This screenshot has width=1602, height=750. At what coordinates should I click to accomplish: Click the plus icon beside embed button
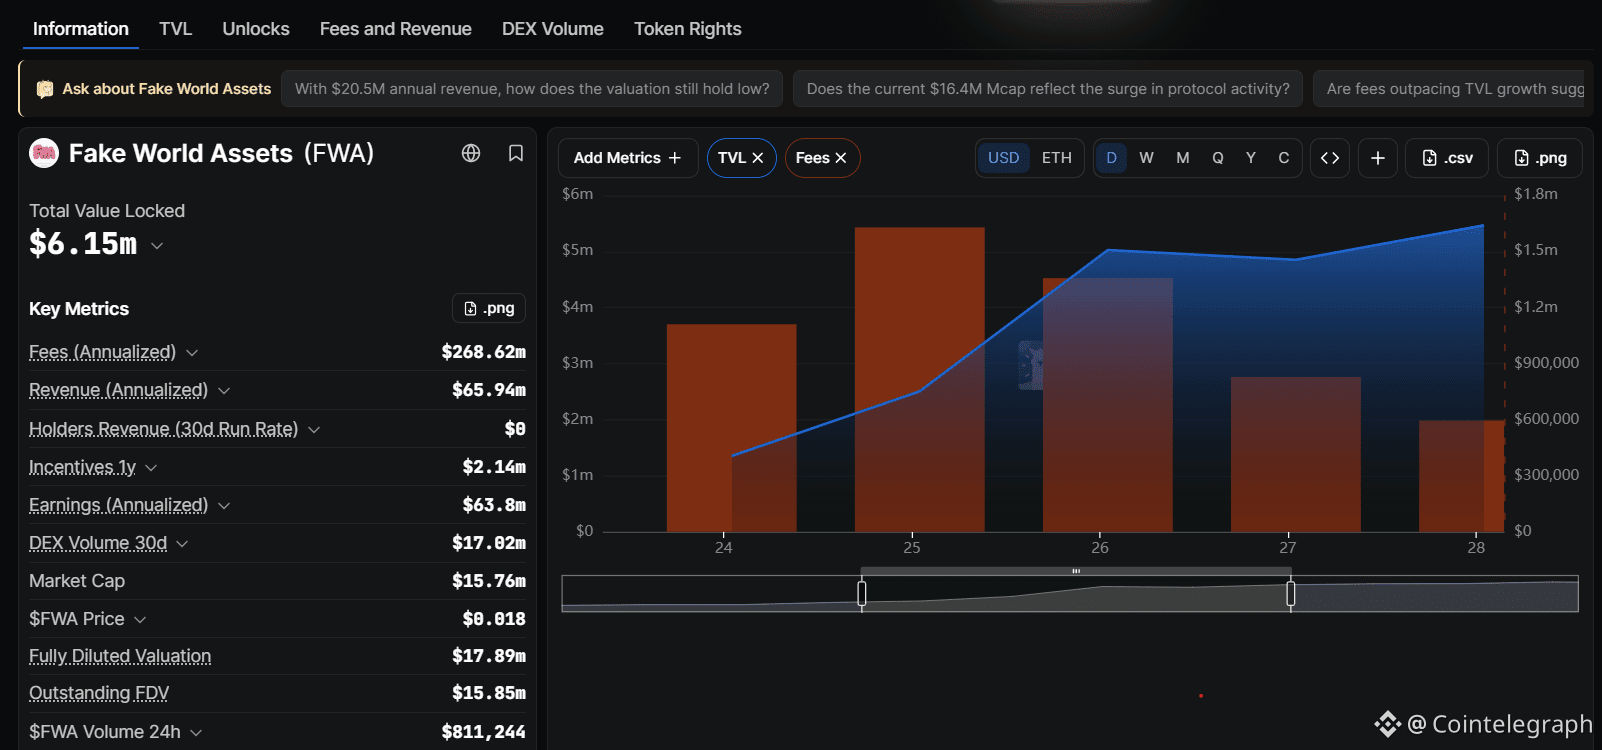click(1378, 158)
